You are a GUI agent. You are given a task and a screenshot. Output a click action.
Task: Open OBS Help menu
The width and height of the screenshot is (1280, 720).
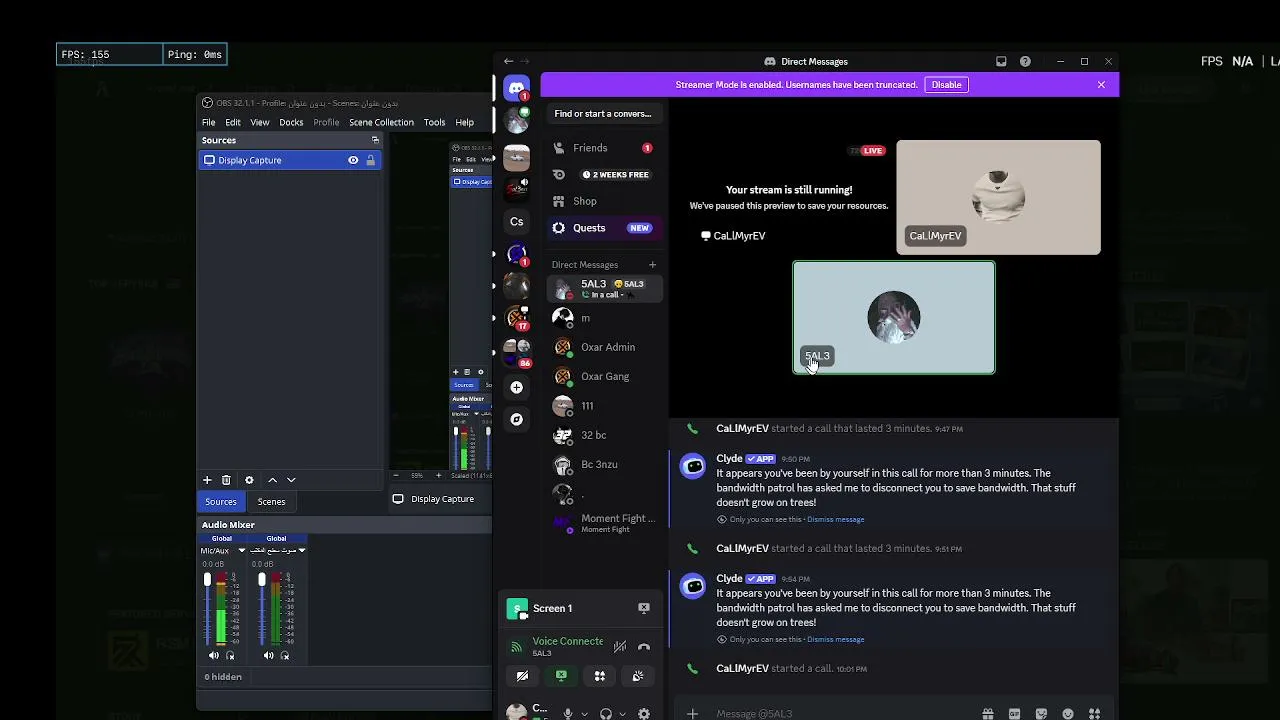[x=465, y=122]
